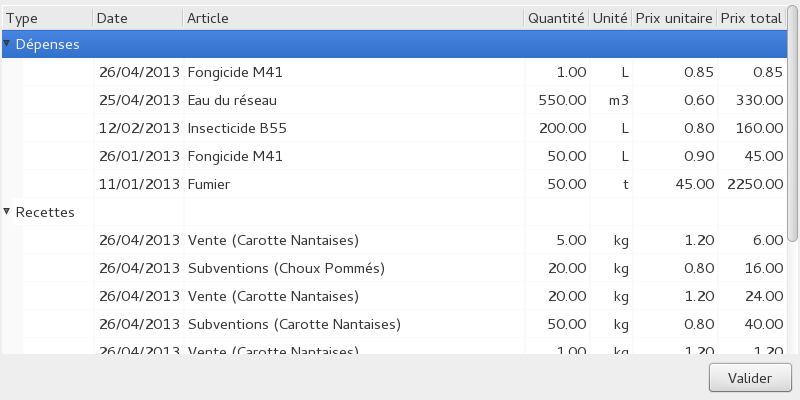The width and height of the screenshot is (800, 400).
Task: Click the vertical scrollbar thumb
Action: (x=793, y=123)
